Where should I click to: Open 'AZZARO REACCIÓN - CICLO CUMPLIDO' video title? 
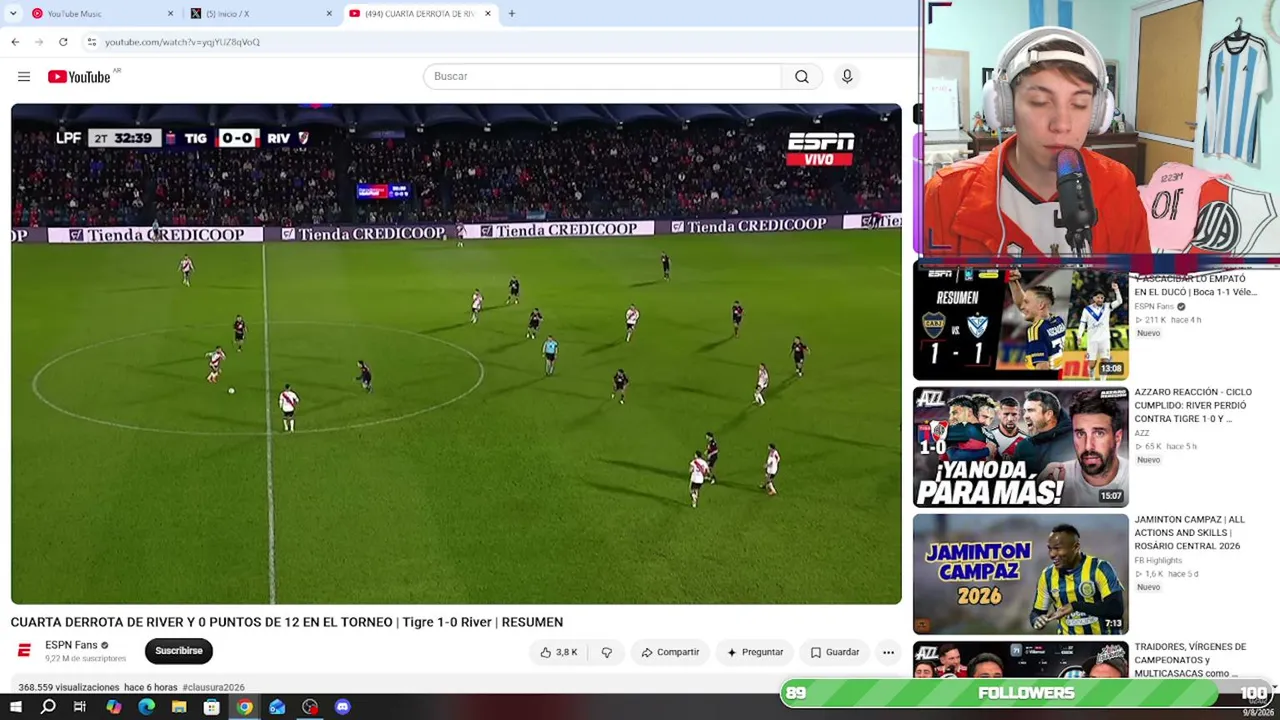coord(1193,405)
